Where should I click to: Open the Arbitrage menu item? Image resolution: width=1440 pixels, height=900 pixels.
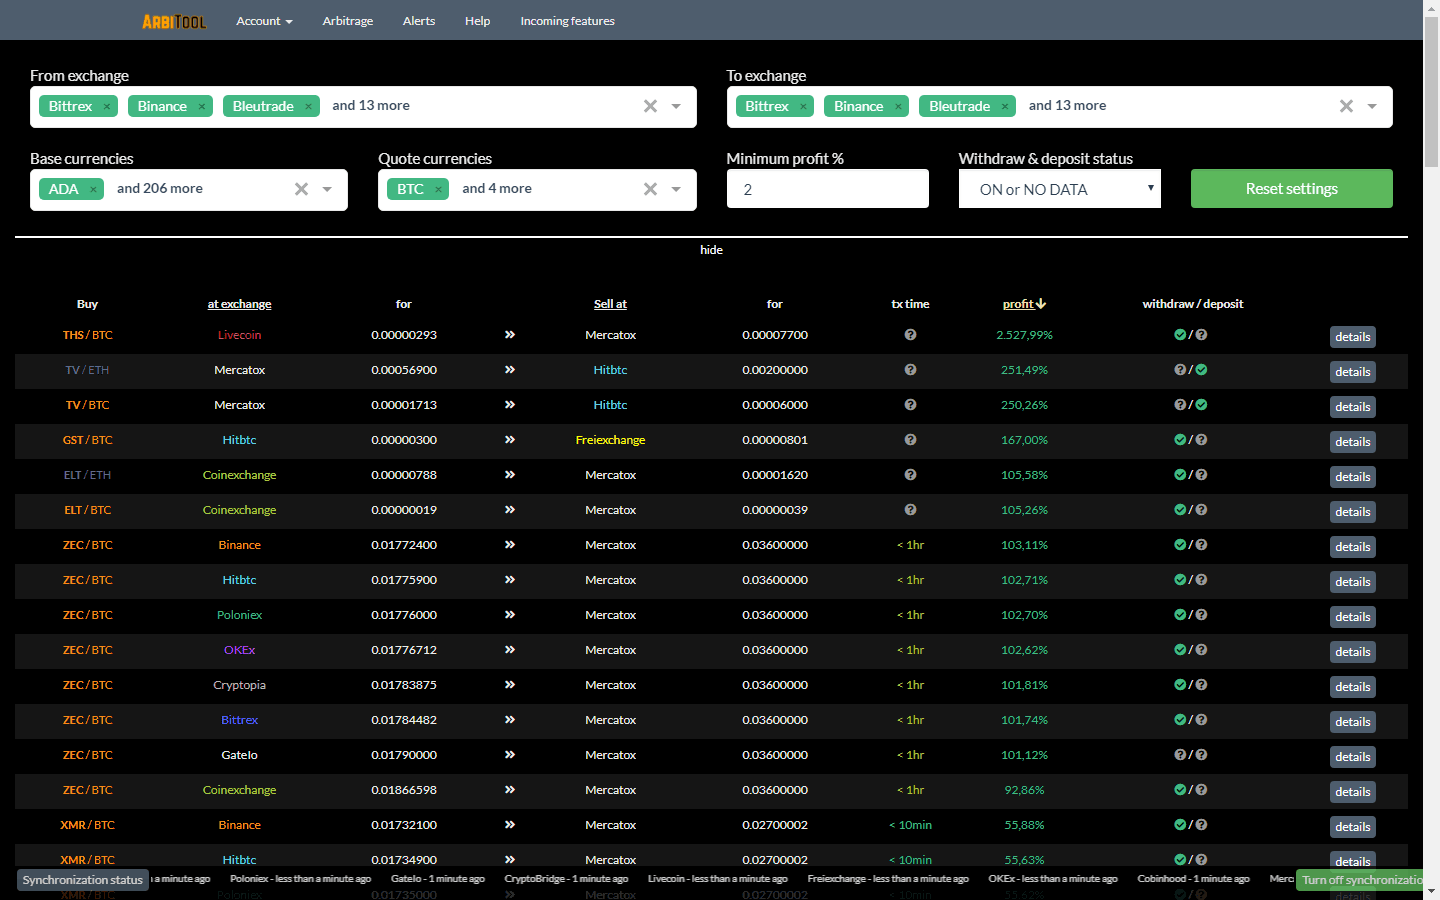click(348, 21)
